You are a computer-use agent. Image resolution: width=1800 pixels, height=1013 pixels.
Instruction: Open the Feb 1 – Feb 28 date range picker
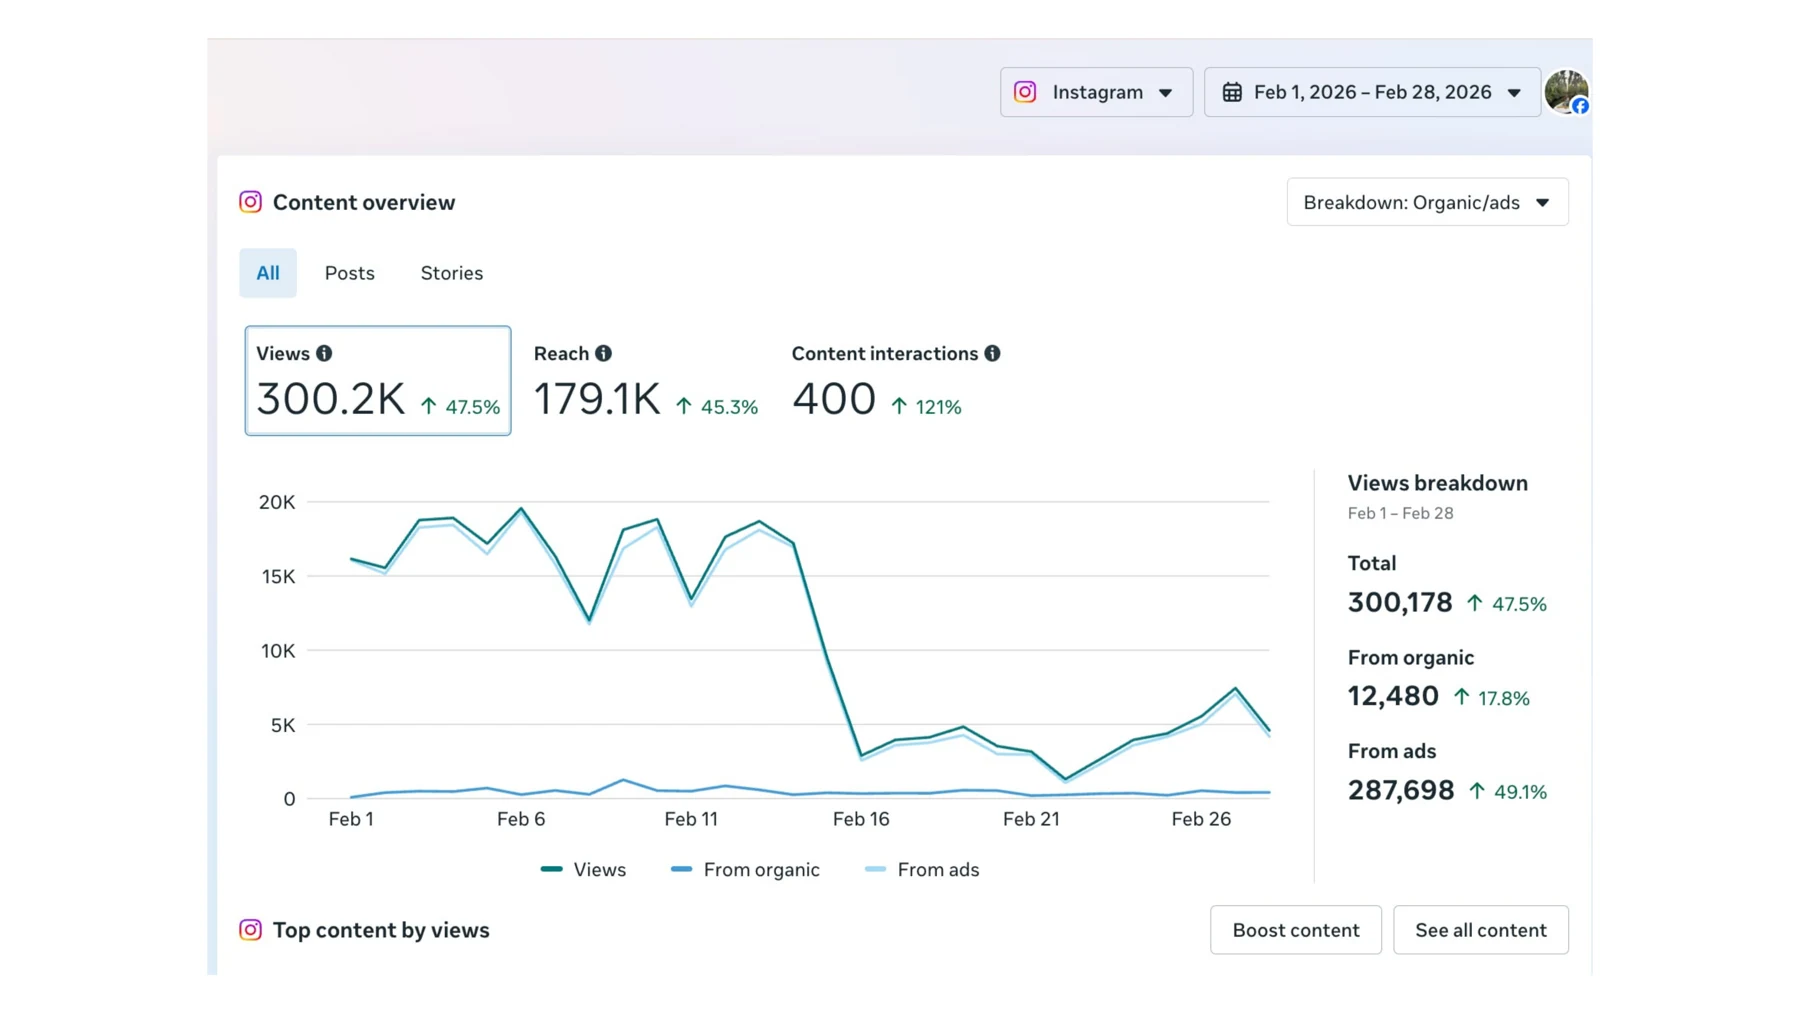pyautogui.click(x=1372, y=92)
